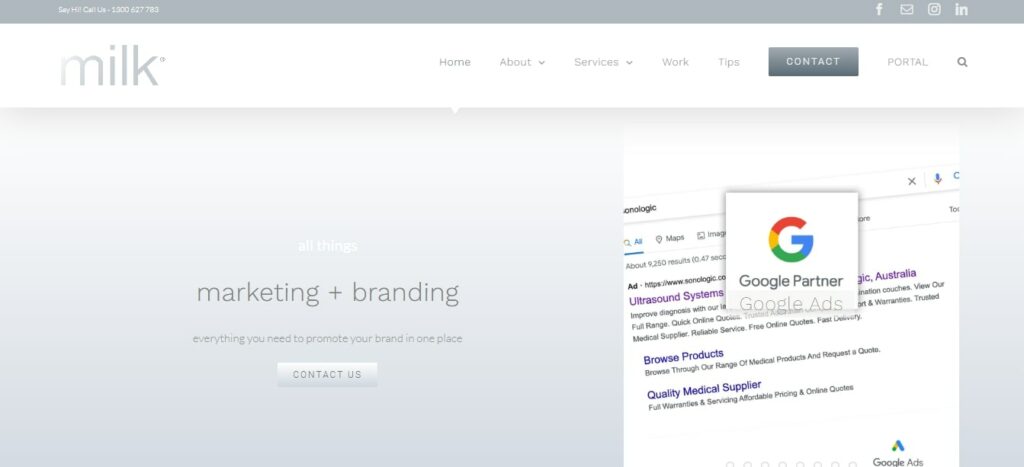Click the X clear icon in slide search bar
1024x467 pixels.
click(x=912, y=182)
